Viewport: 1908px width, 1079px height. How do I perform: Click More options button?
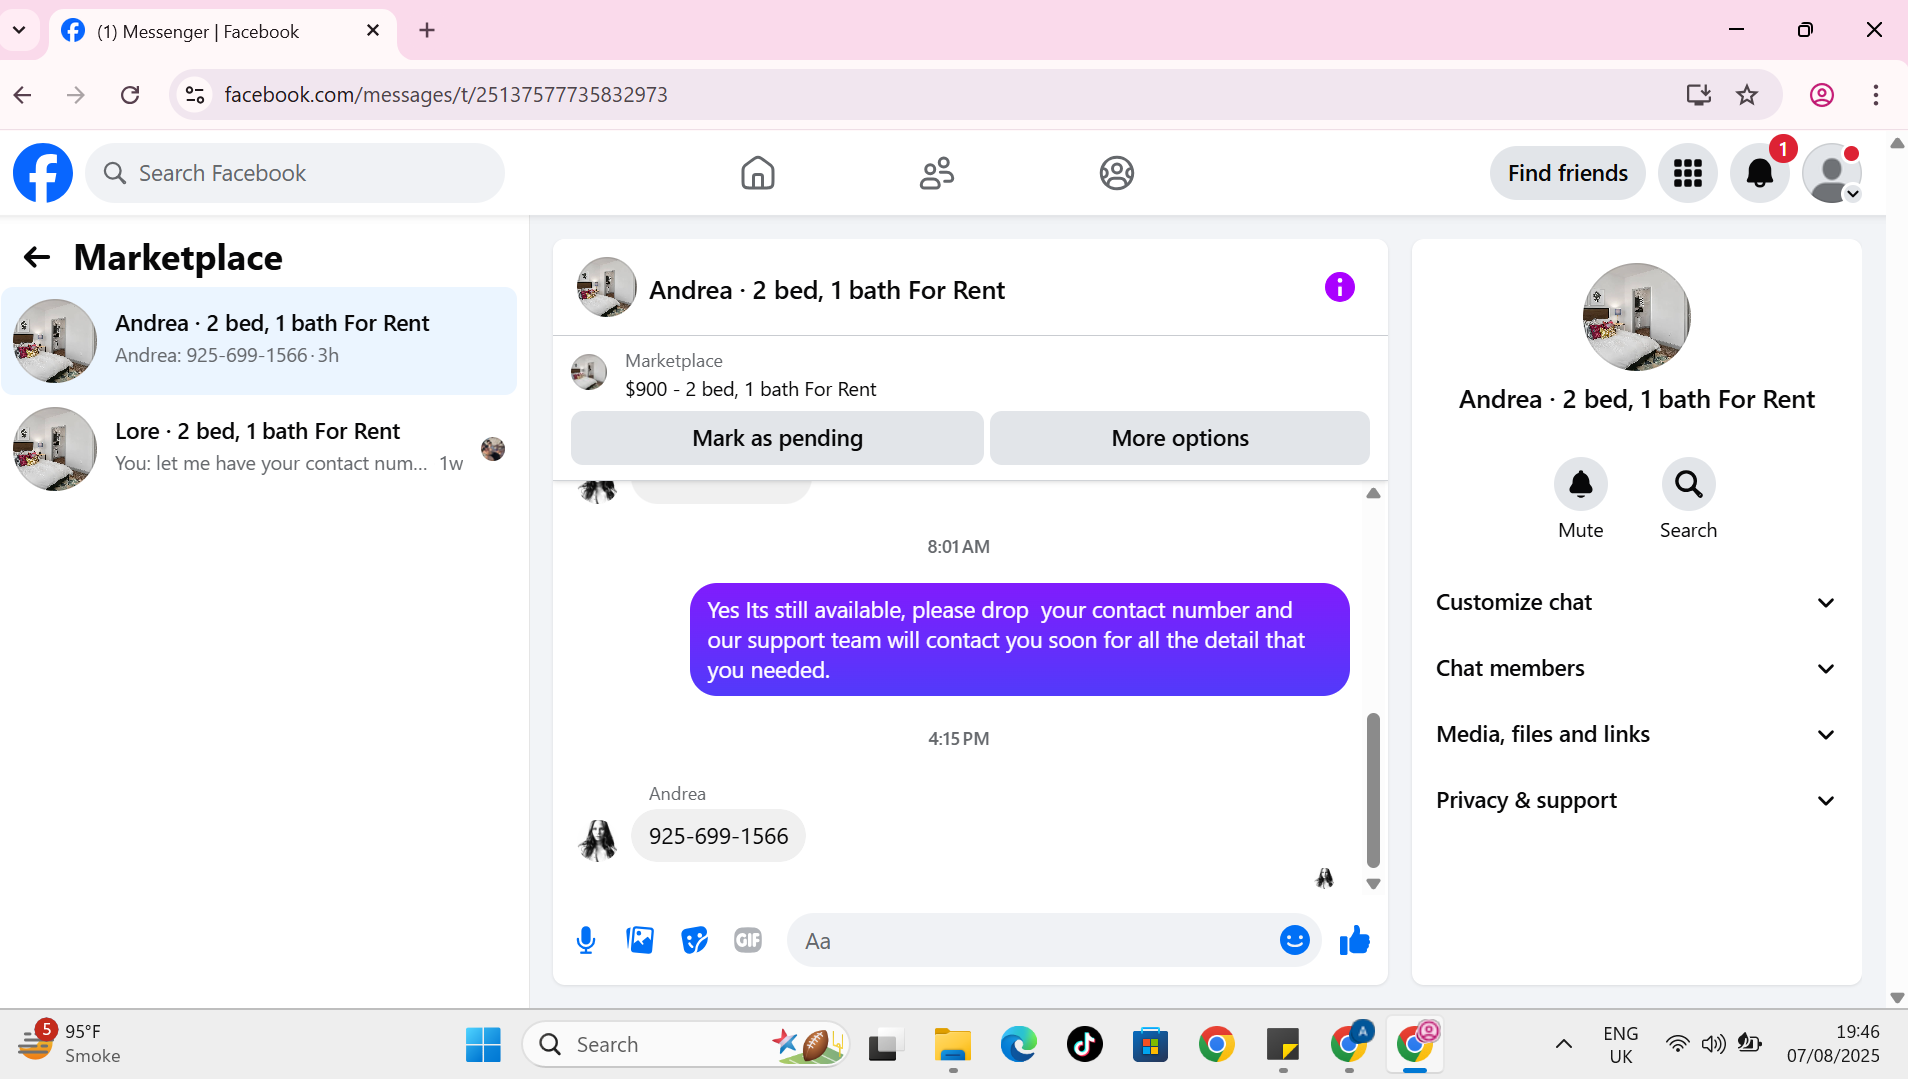pyautogui.click(x=1180, y=438)
